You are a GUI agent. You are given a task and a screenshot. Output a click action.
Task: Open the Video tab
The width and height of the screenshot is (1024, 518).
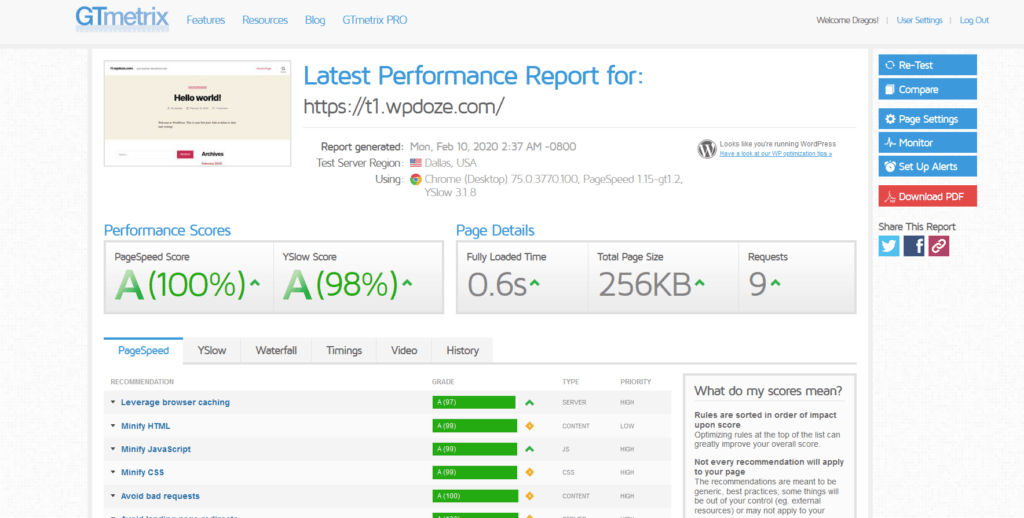coord(404,350)
